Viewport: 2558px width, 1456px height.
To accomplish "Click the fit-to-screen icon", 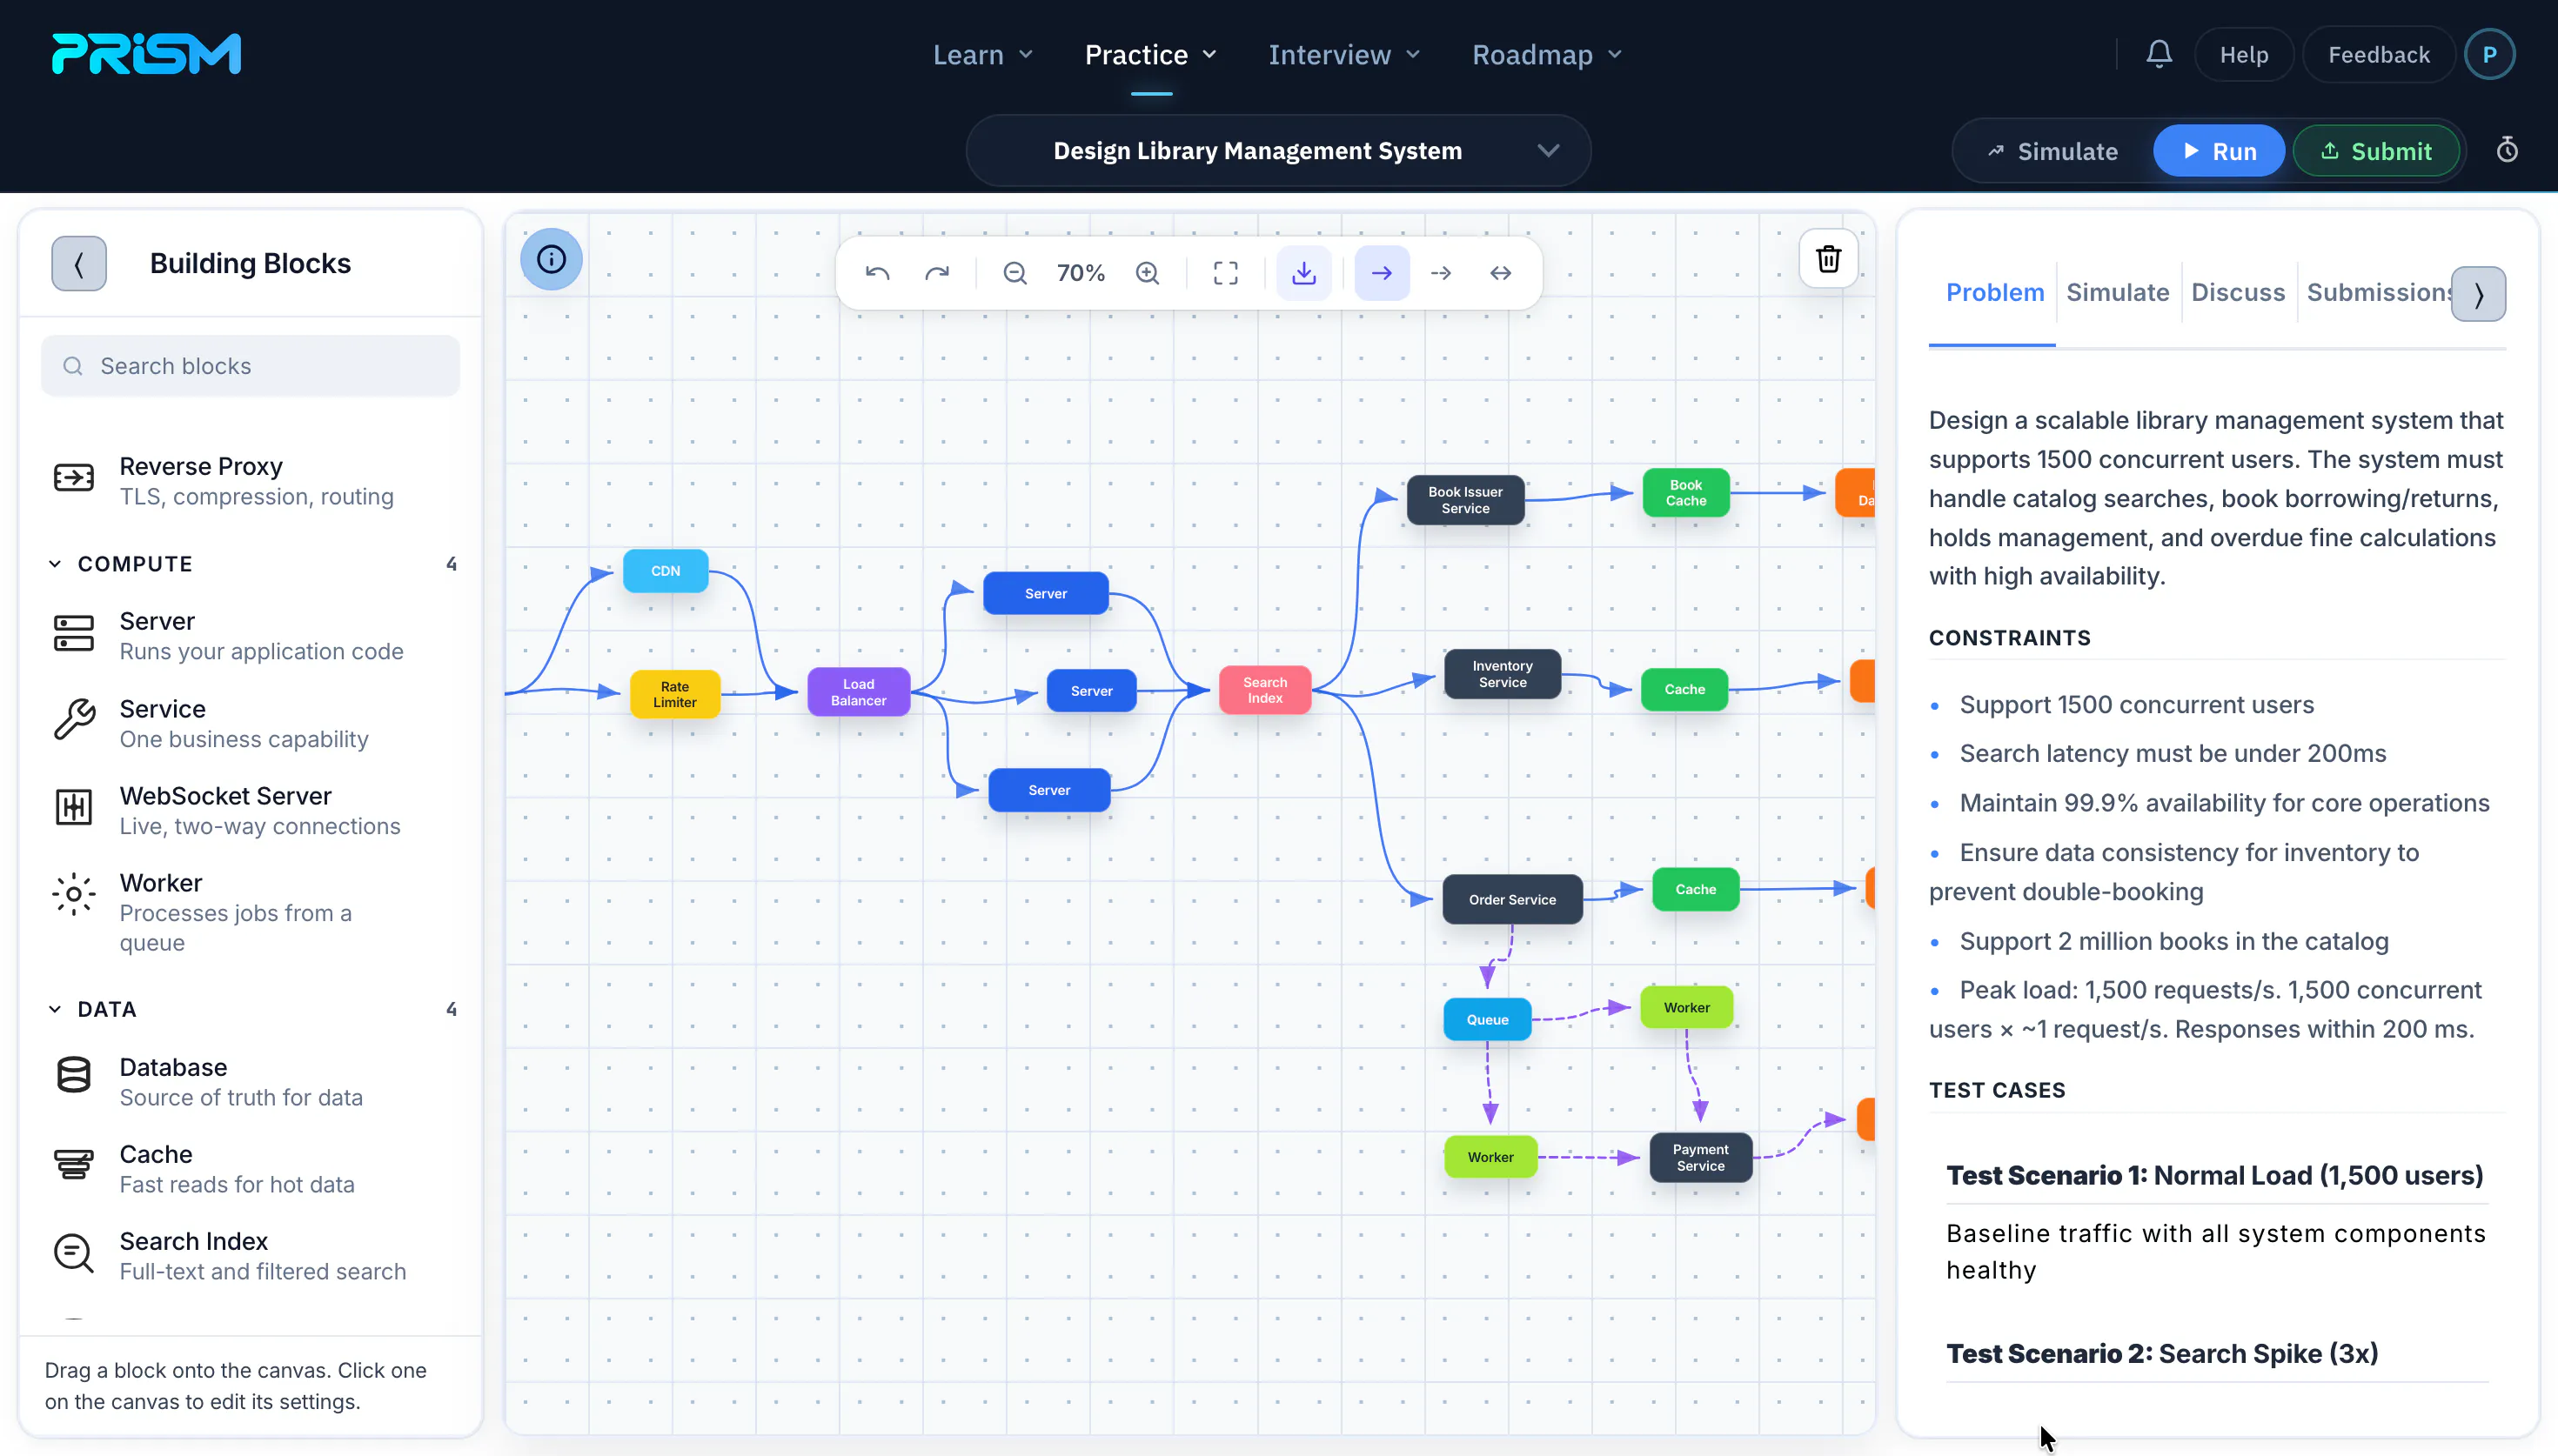I will [x=1226, y=273].
